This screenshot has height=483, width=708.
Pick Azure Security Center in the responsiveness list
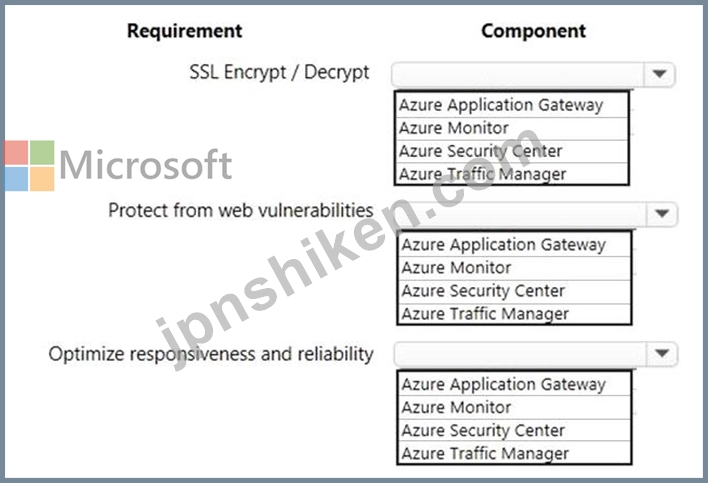(514, 430)
